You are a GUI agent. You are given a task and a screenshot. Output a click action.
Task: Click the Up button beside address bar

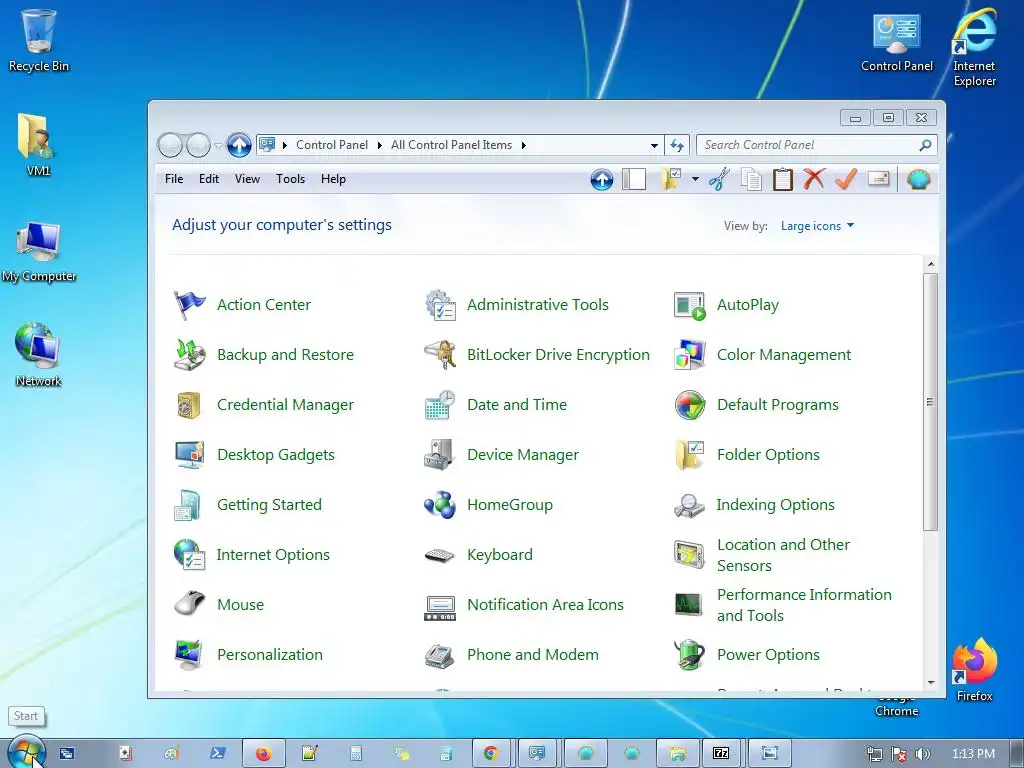(239, 145)
